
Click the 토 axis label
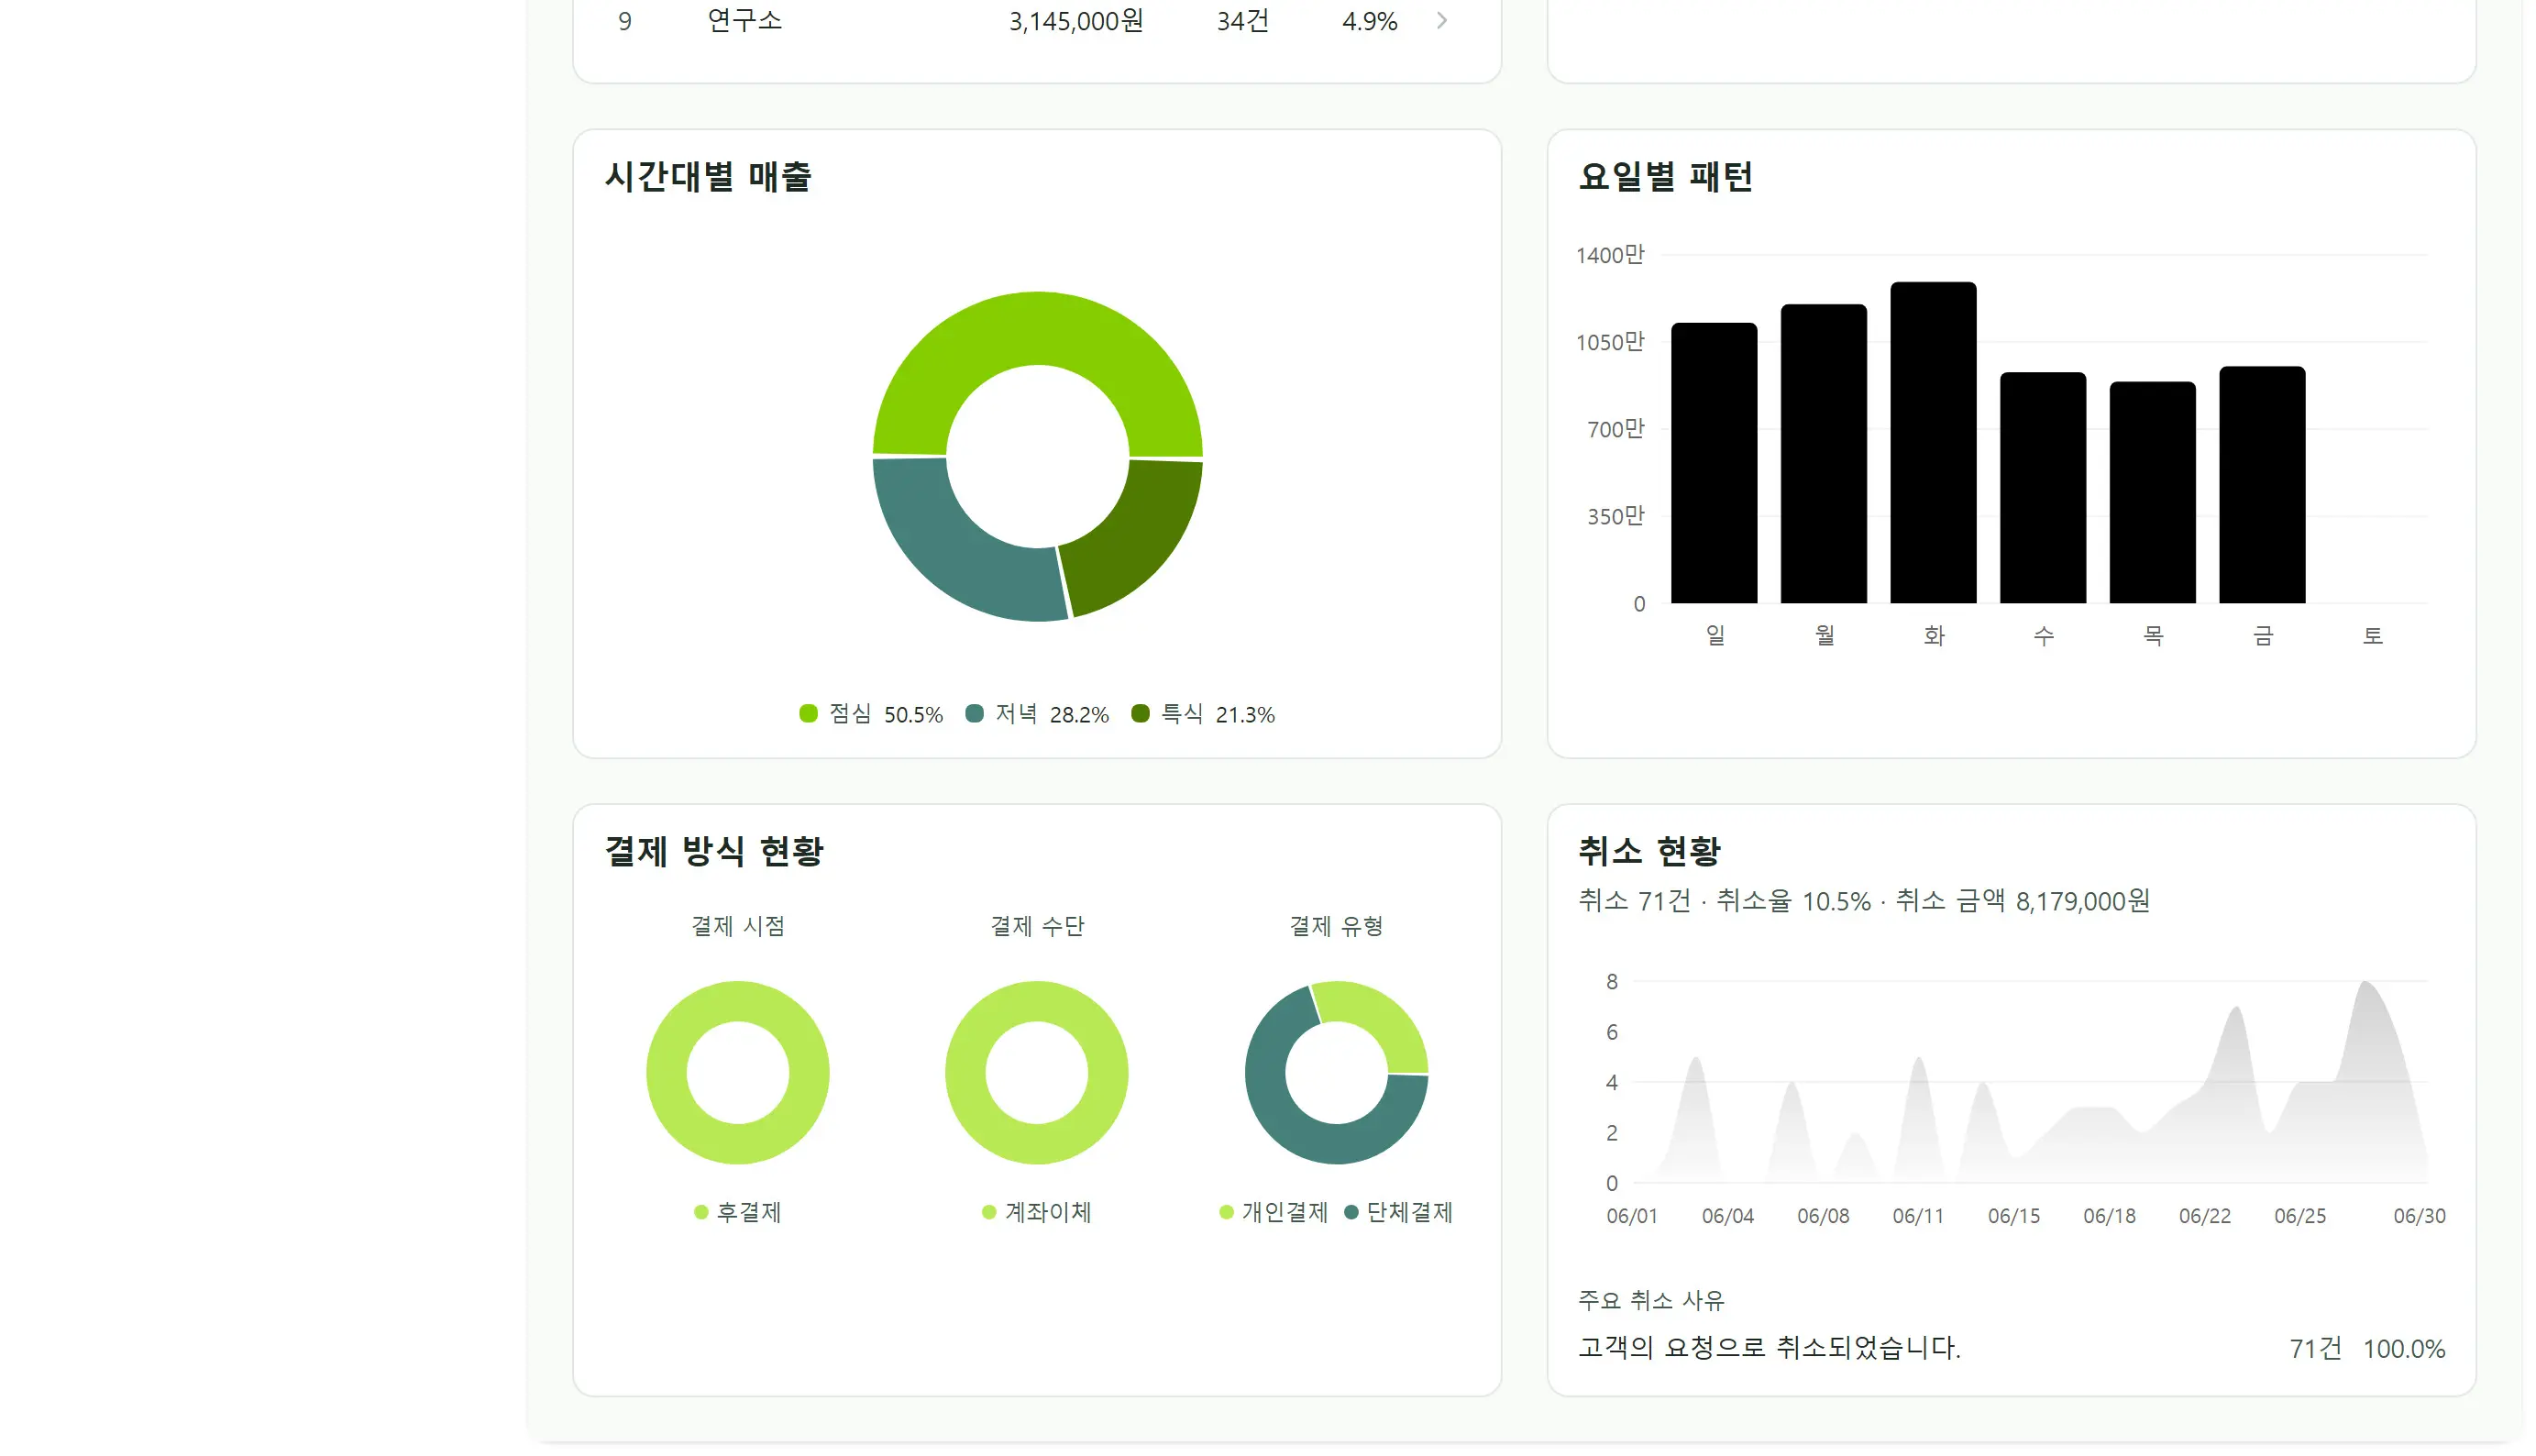[x=2372, y=636]
